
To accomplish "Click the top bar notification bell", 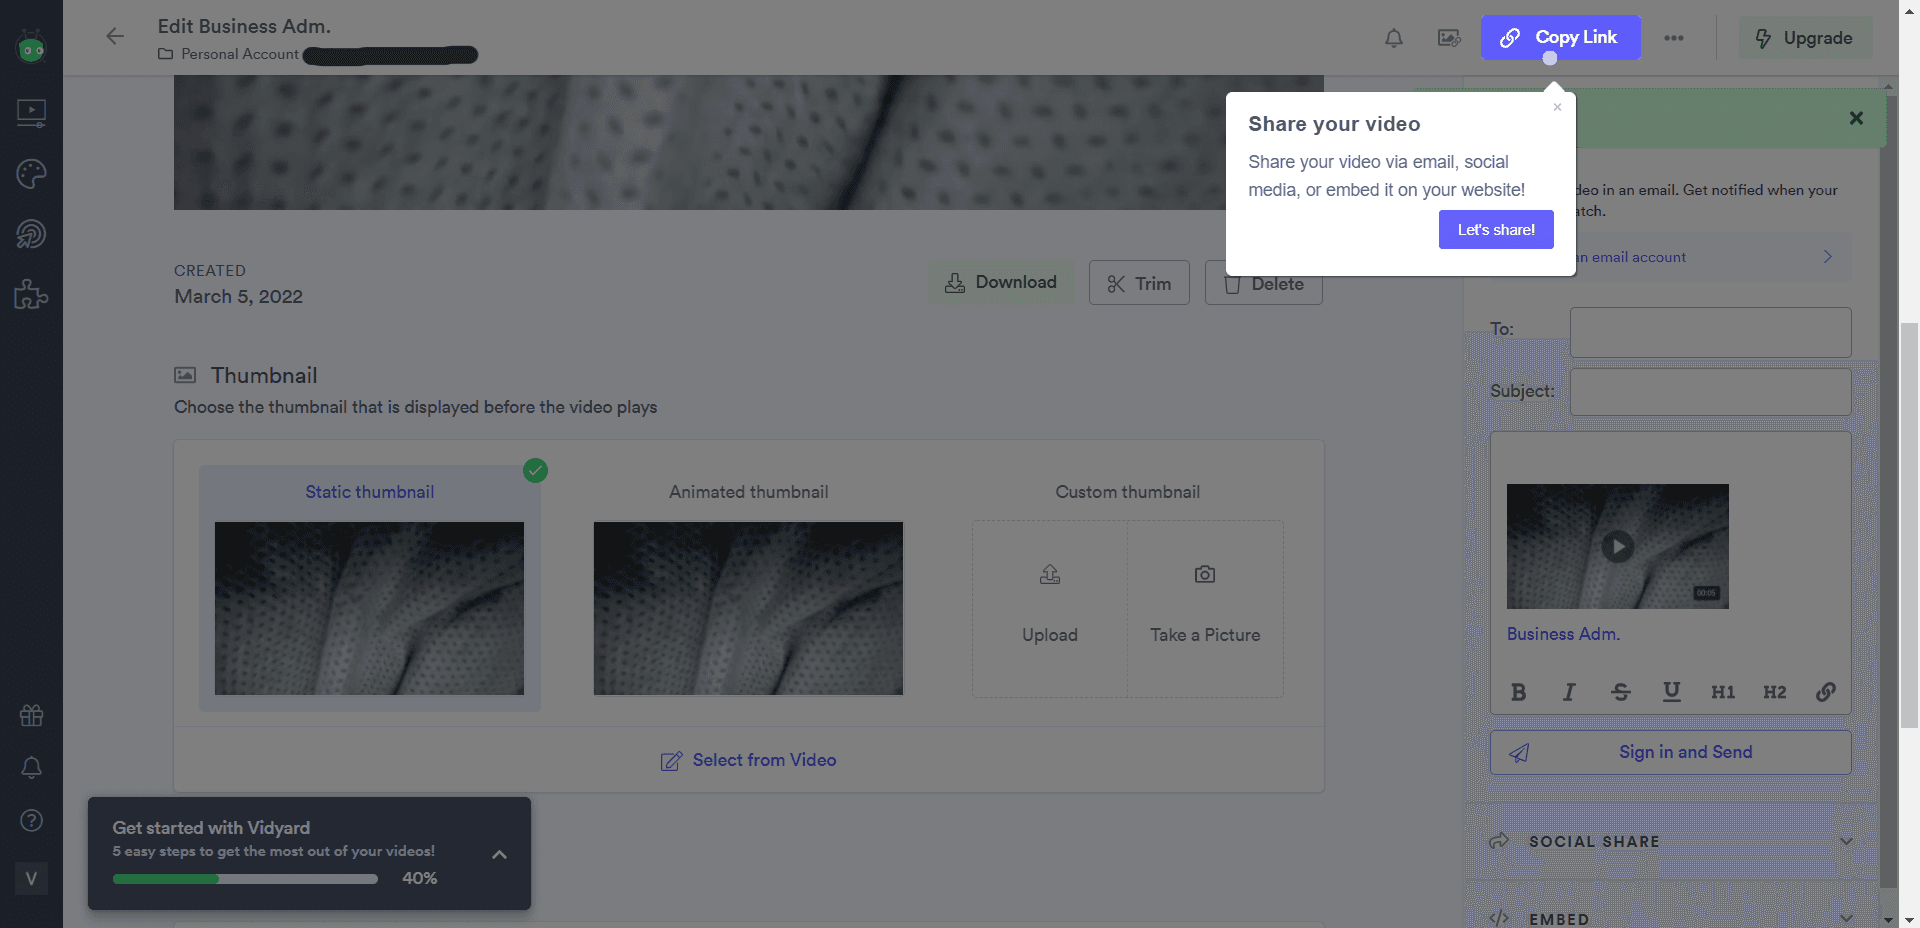I will pos(1393,38).
